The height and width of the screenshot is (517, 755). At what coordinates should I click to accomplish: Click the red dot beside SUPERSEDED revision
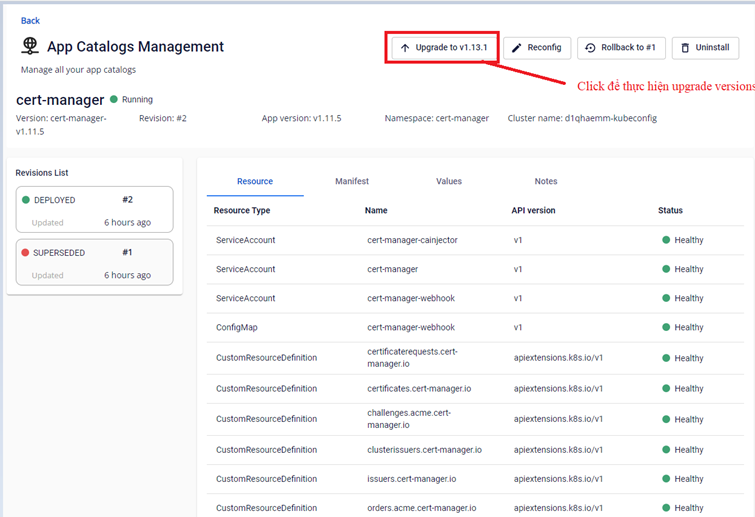(x=26, y=253)
